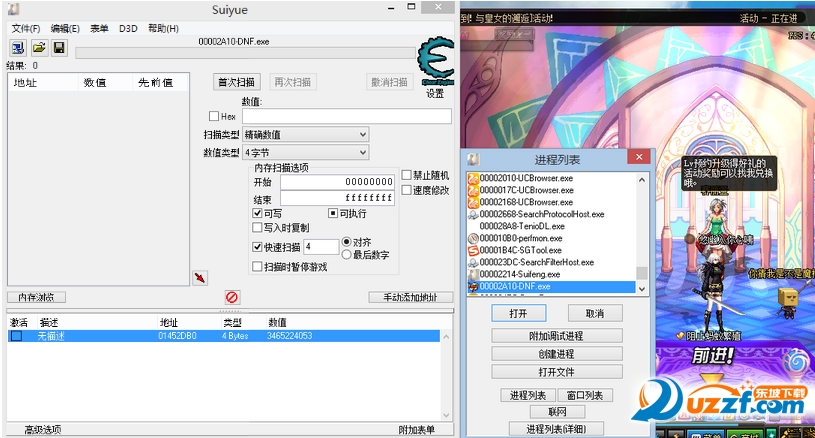Image resolution: width=815 pixels, height=438 pixels.
Task: Select 000028A8-TenioDL.exe process entry
Action: (522, 227)
